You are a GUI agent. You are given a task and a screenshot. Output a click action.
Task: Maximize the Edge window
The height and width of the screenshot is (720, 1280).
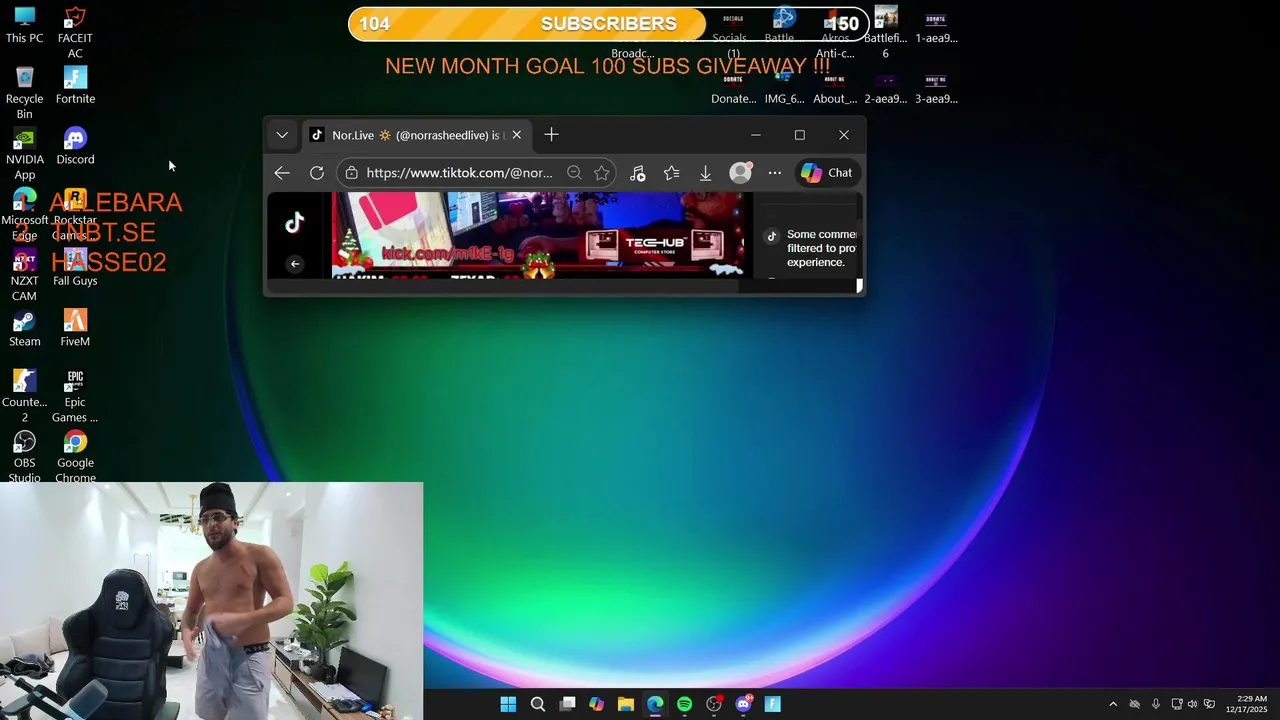pyautogui.click(x=800, y=135)
